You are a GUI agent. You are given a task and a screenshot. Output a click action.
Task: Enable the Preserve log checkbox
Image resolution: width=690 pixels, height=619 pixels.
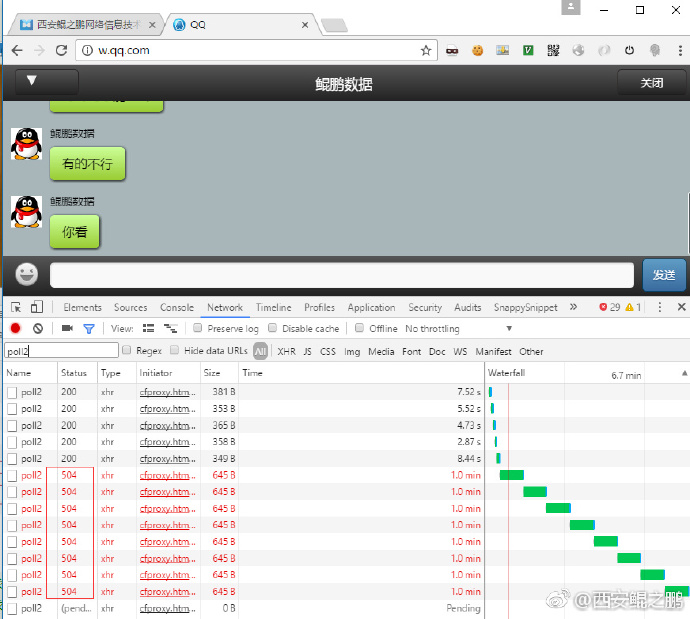(x=198, y=328)
